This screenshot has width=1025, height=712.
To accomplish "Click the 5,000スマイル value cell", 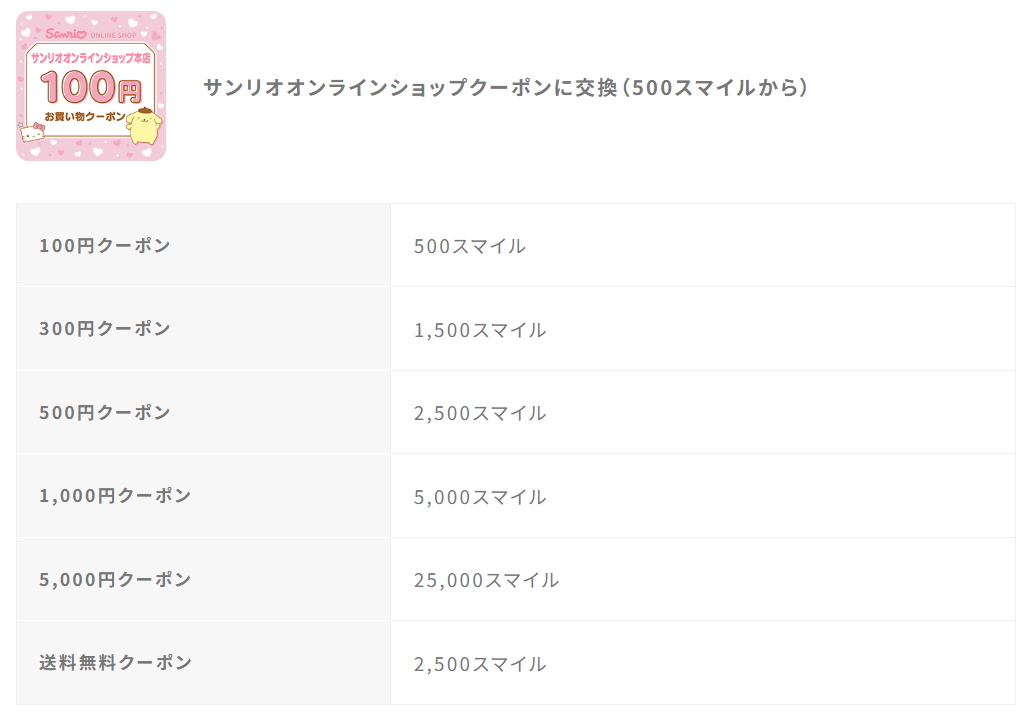I will click(703, 496).
